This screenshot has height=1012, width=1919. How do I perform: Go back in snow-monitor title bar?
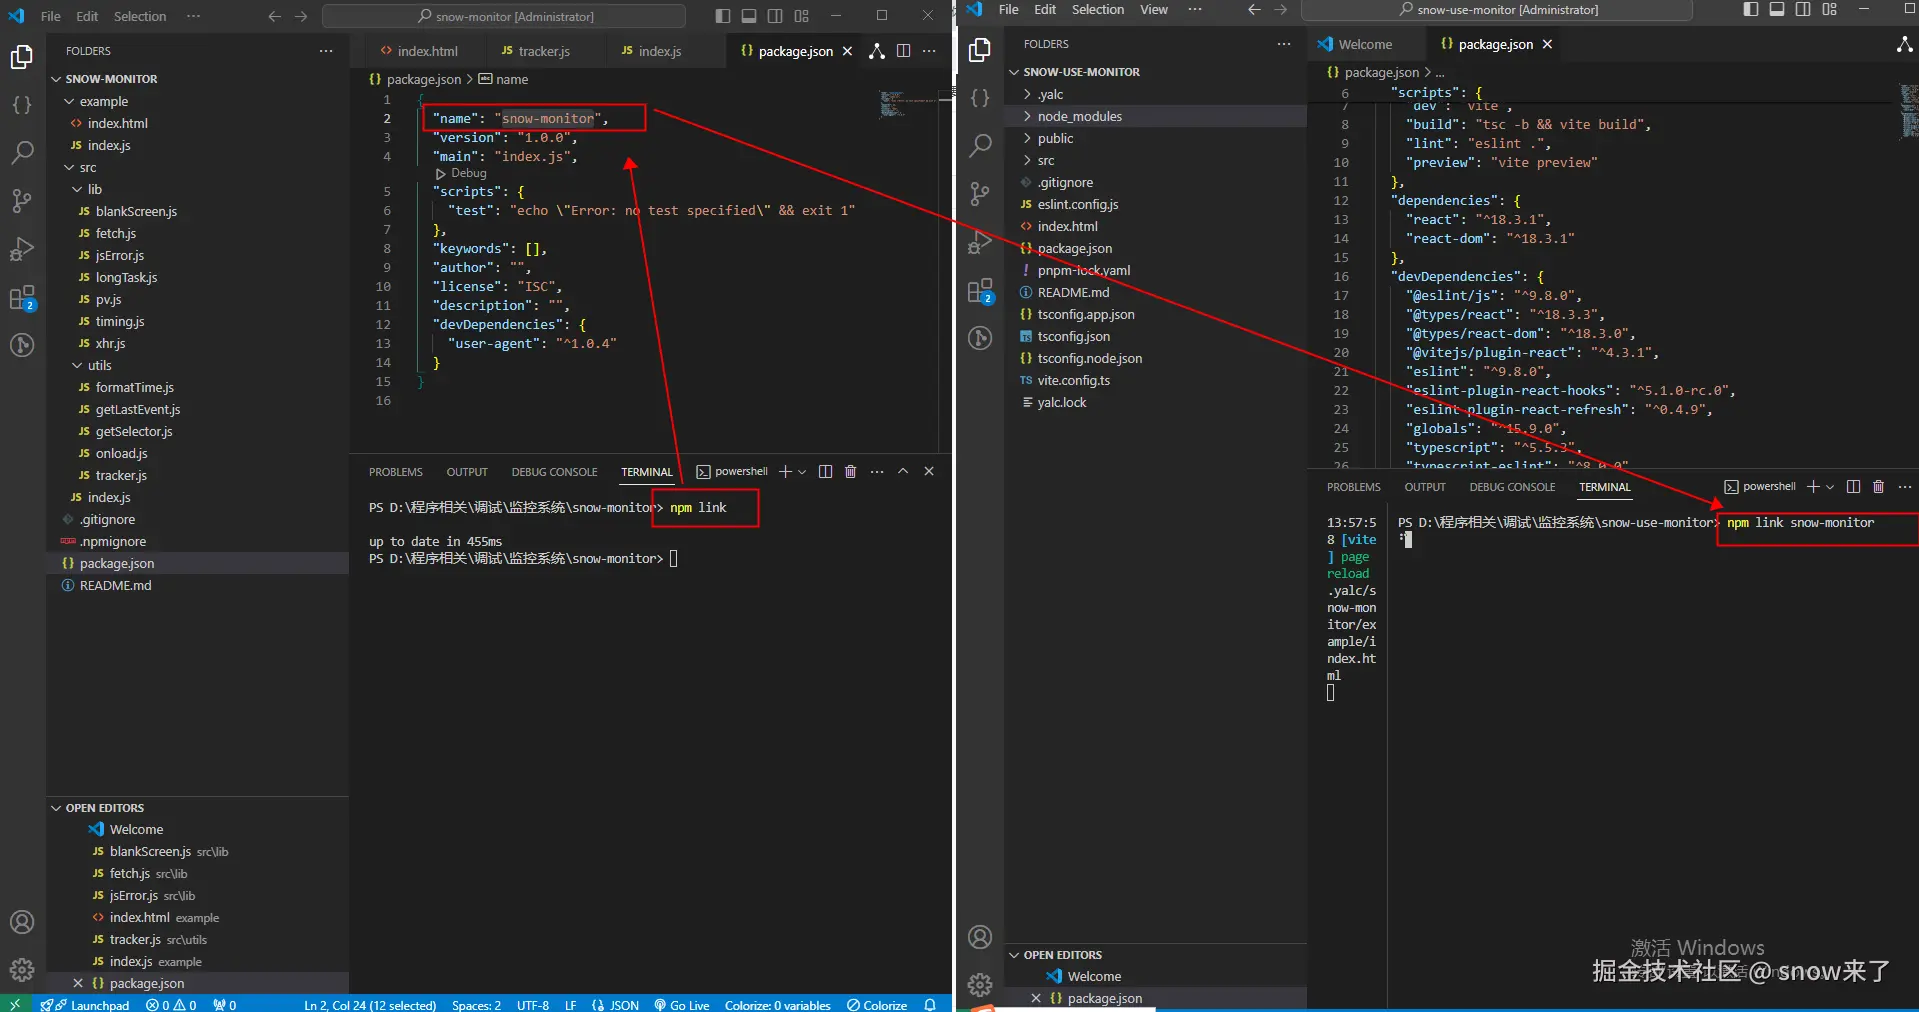click(x=275, y=16)
